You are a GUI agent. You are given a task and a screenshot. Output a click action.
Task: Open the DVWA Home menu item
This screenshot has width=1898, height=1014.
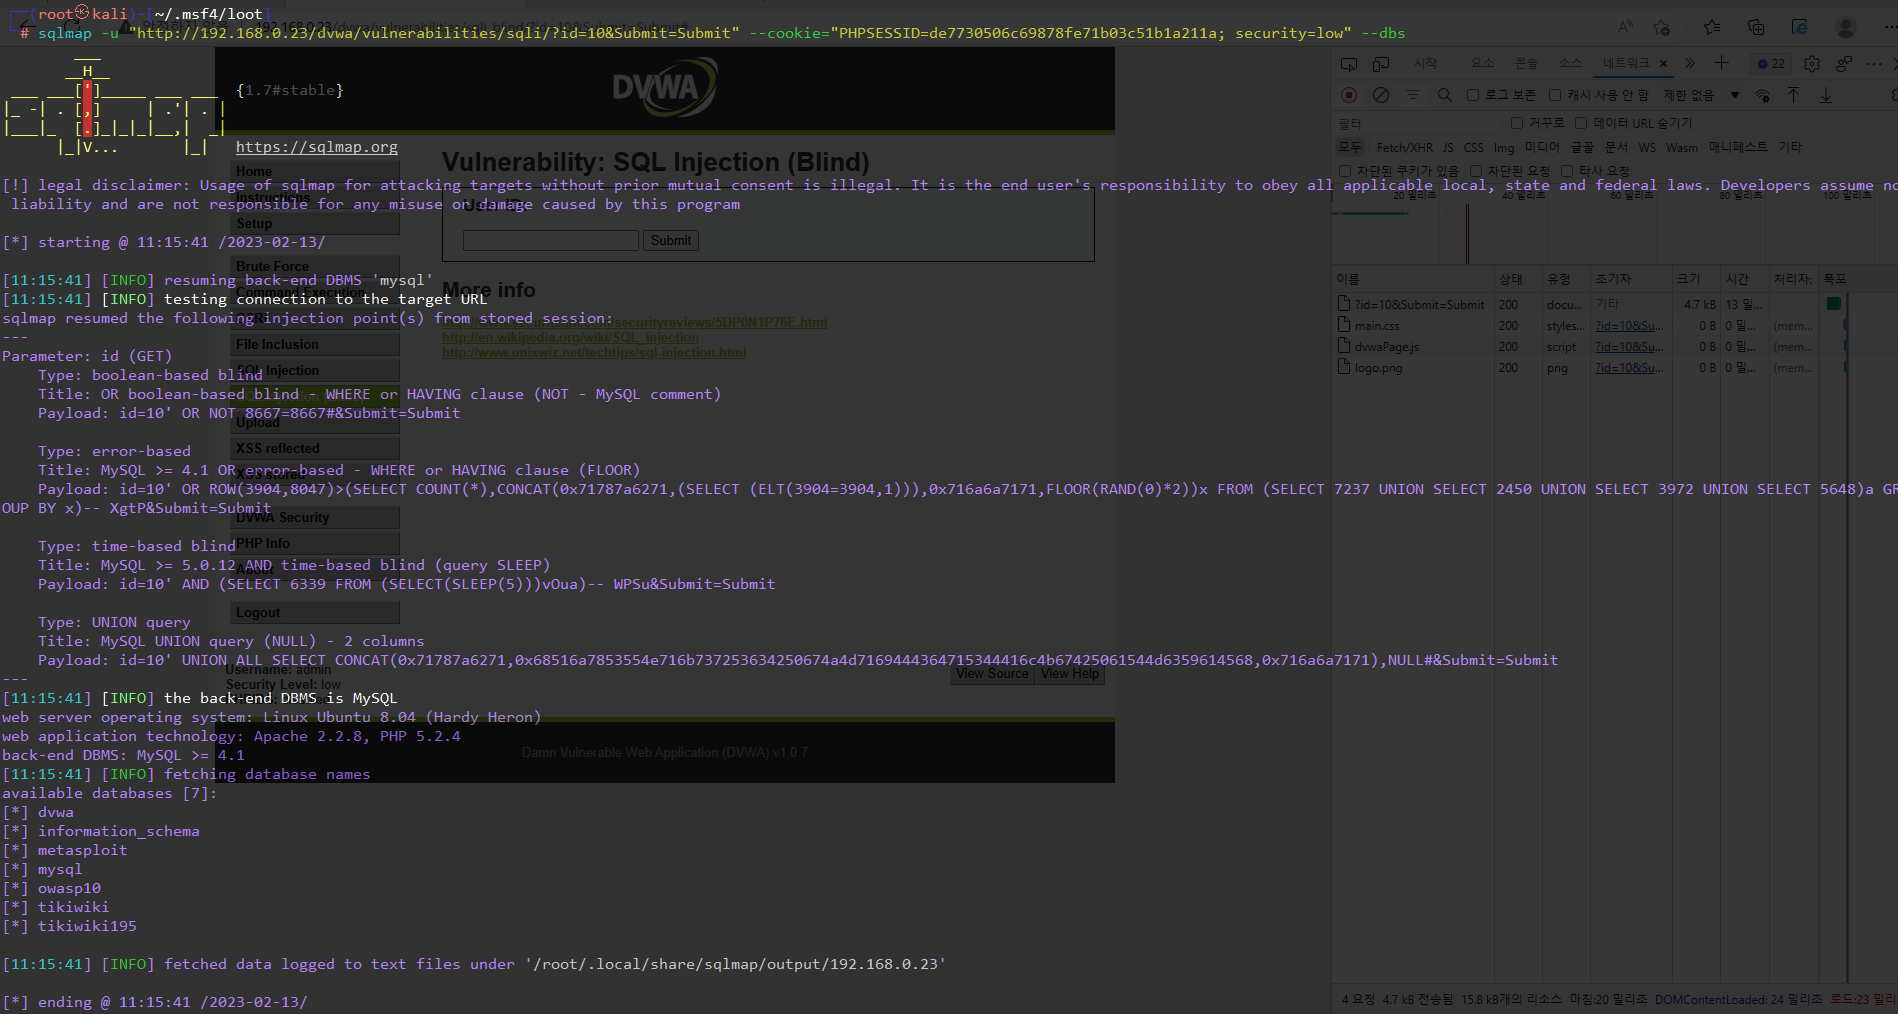315,172
